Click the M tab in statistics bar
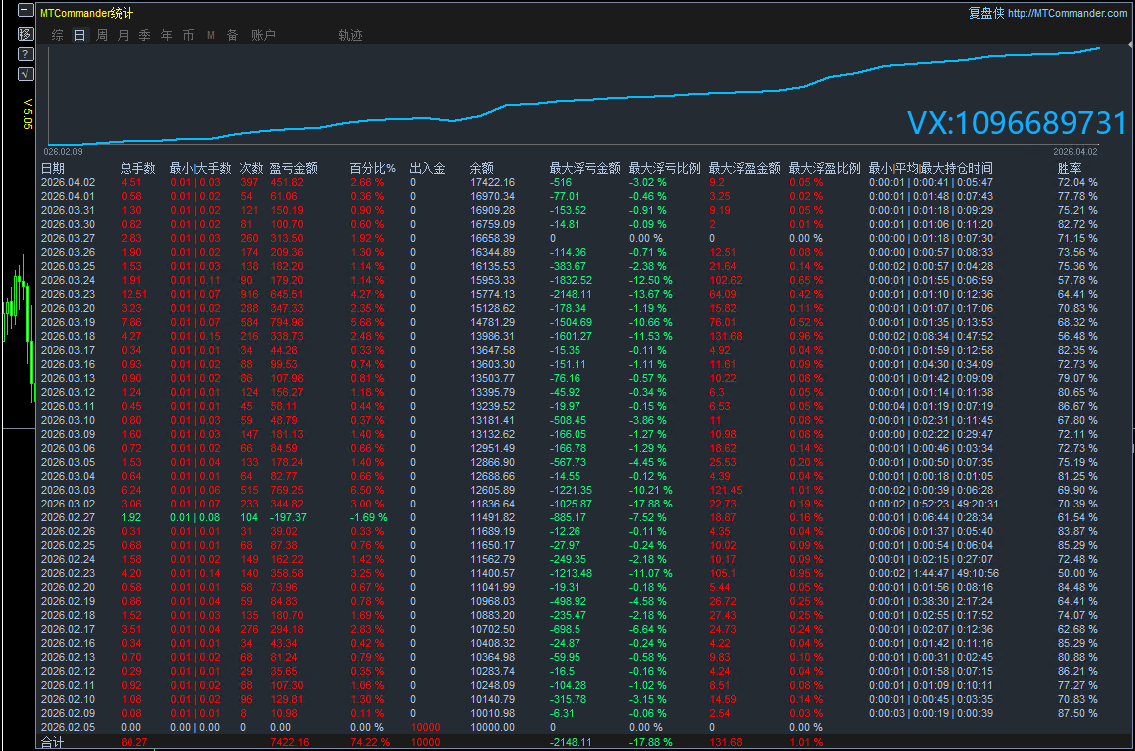The width and height of the screenshot is (1135, 751). (211, 35)
